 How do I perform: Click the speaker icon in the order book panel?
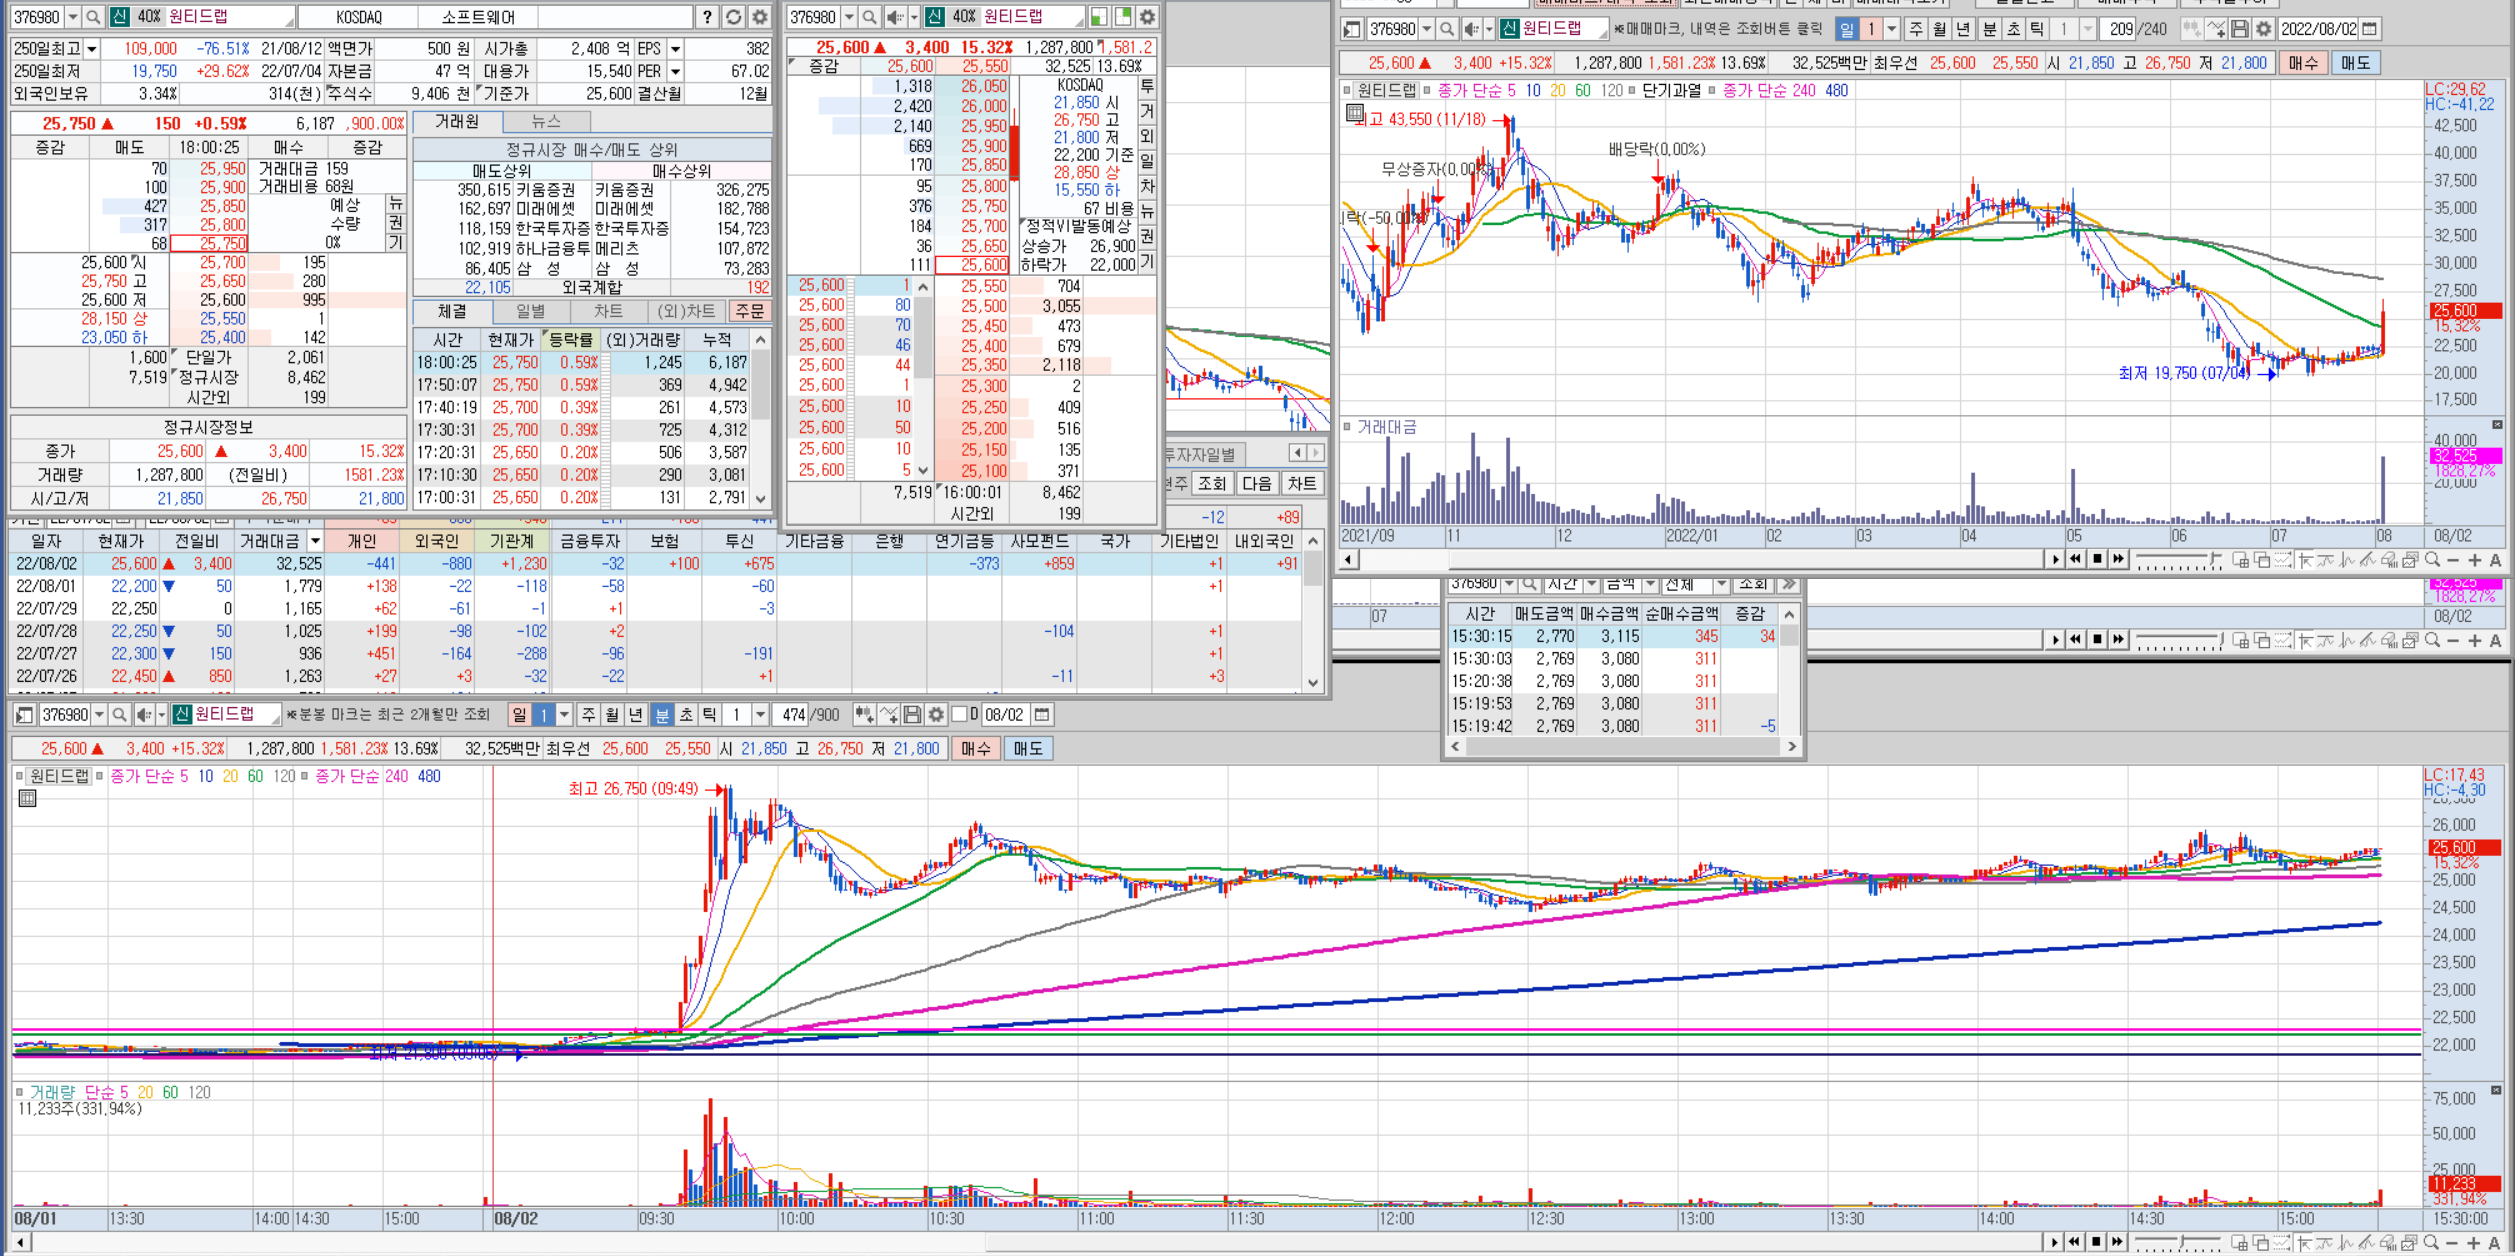[894, 17]
